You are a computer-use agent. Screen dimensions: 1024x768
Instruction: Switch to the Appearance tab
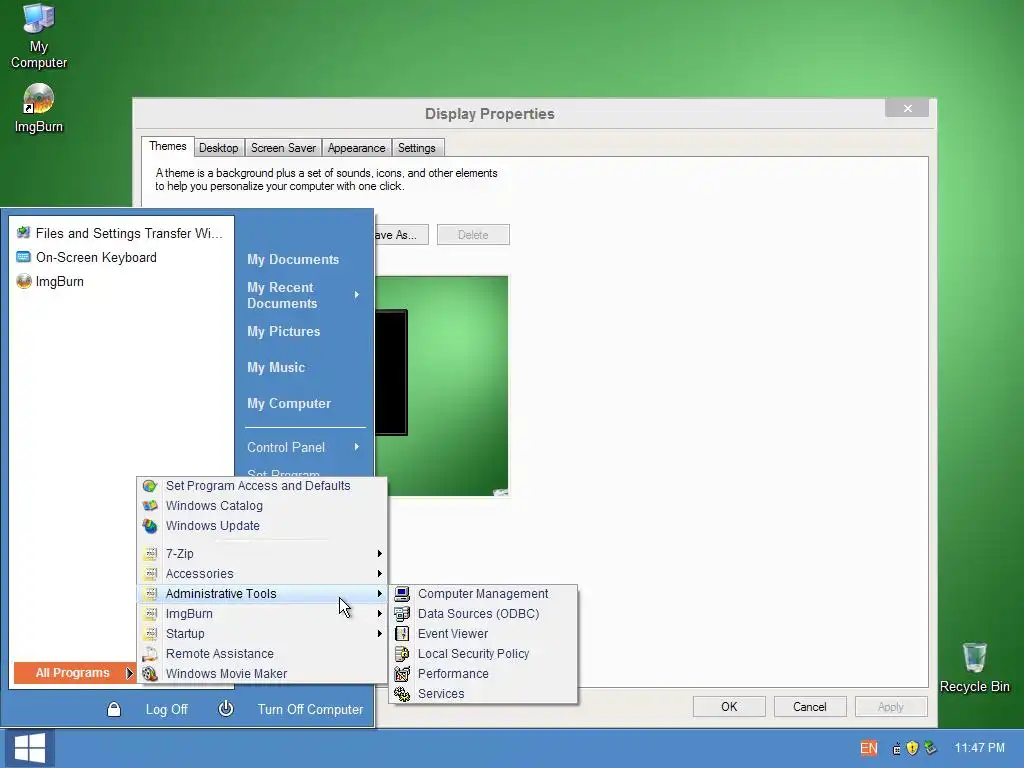(357, 148)
